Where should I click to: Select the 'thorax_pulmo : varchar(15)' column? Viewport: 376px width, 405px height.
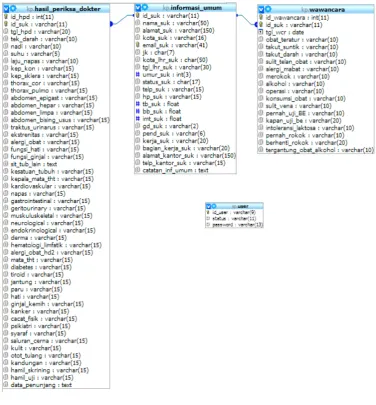[x=49, y=90]
